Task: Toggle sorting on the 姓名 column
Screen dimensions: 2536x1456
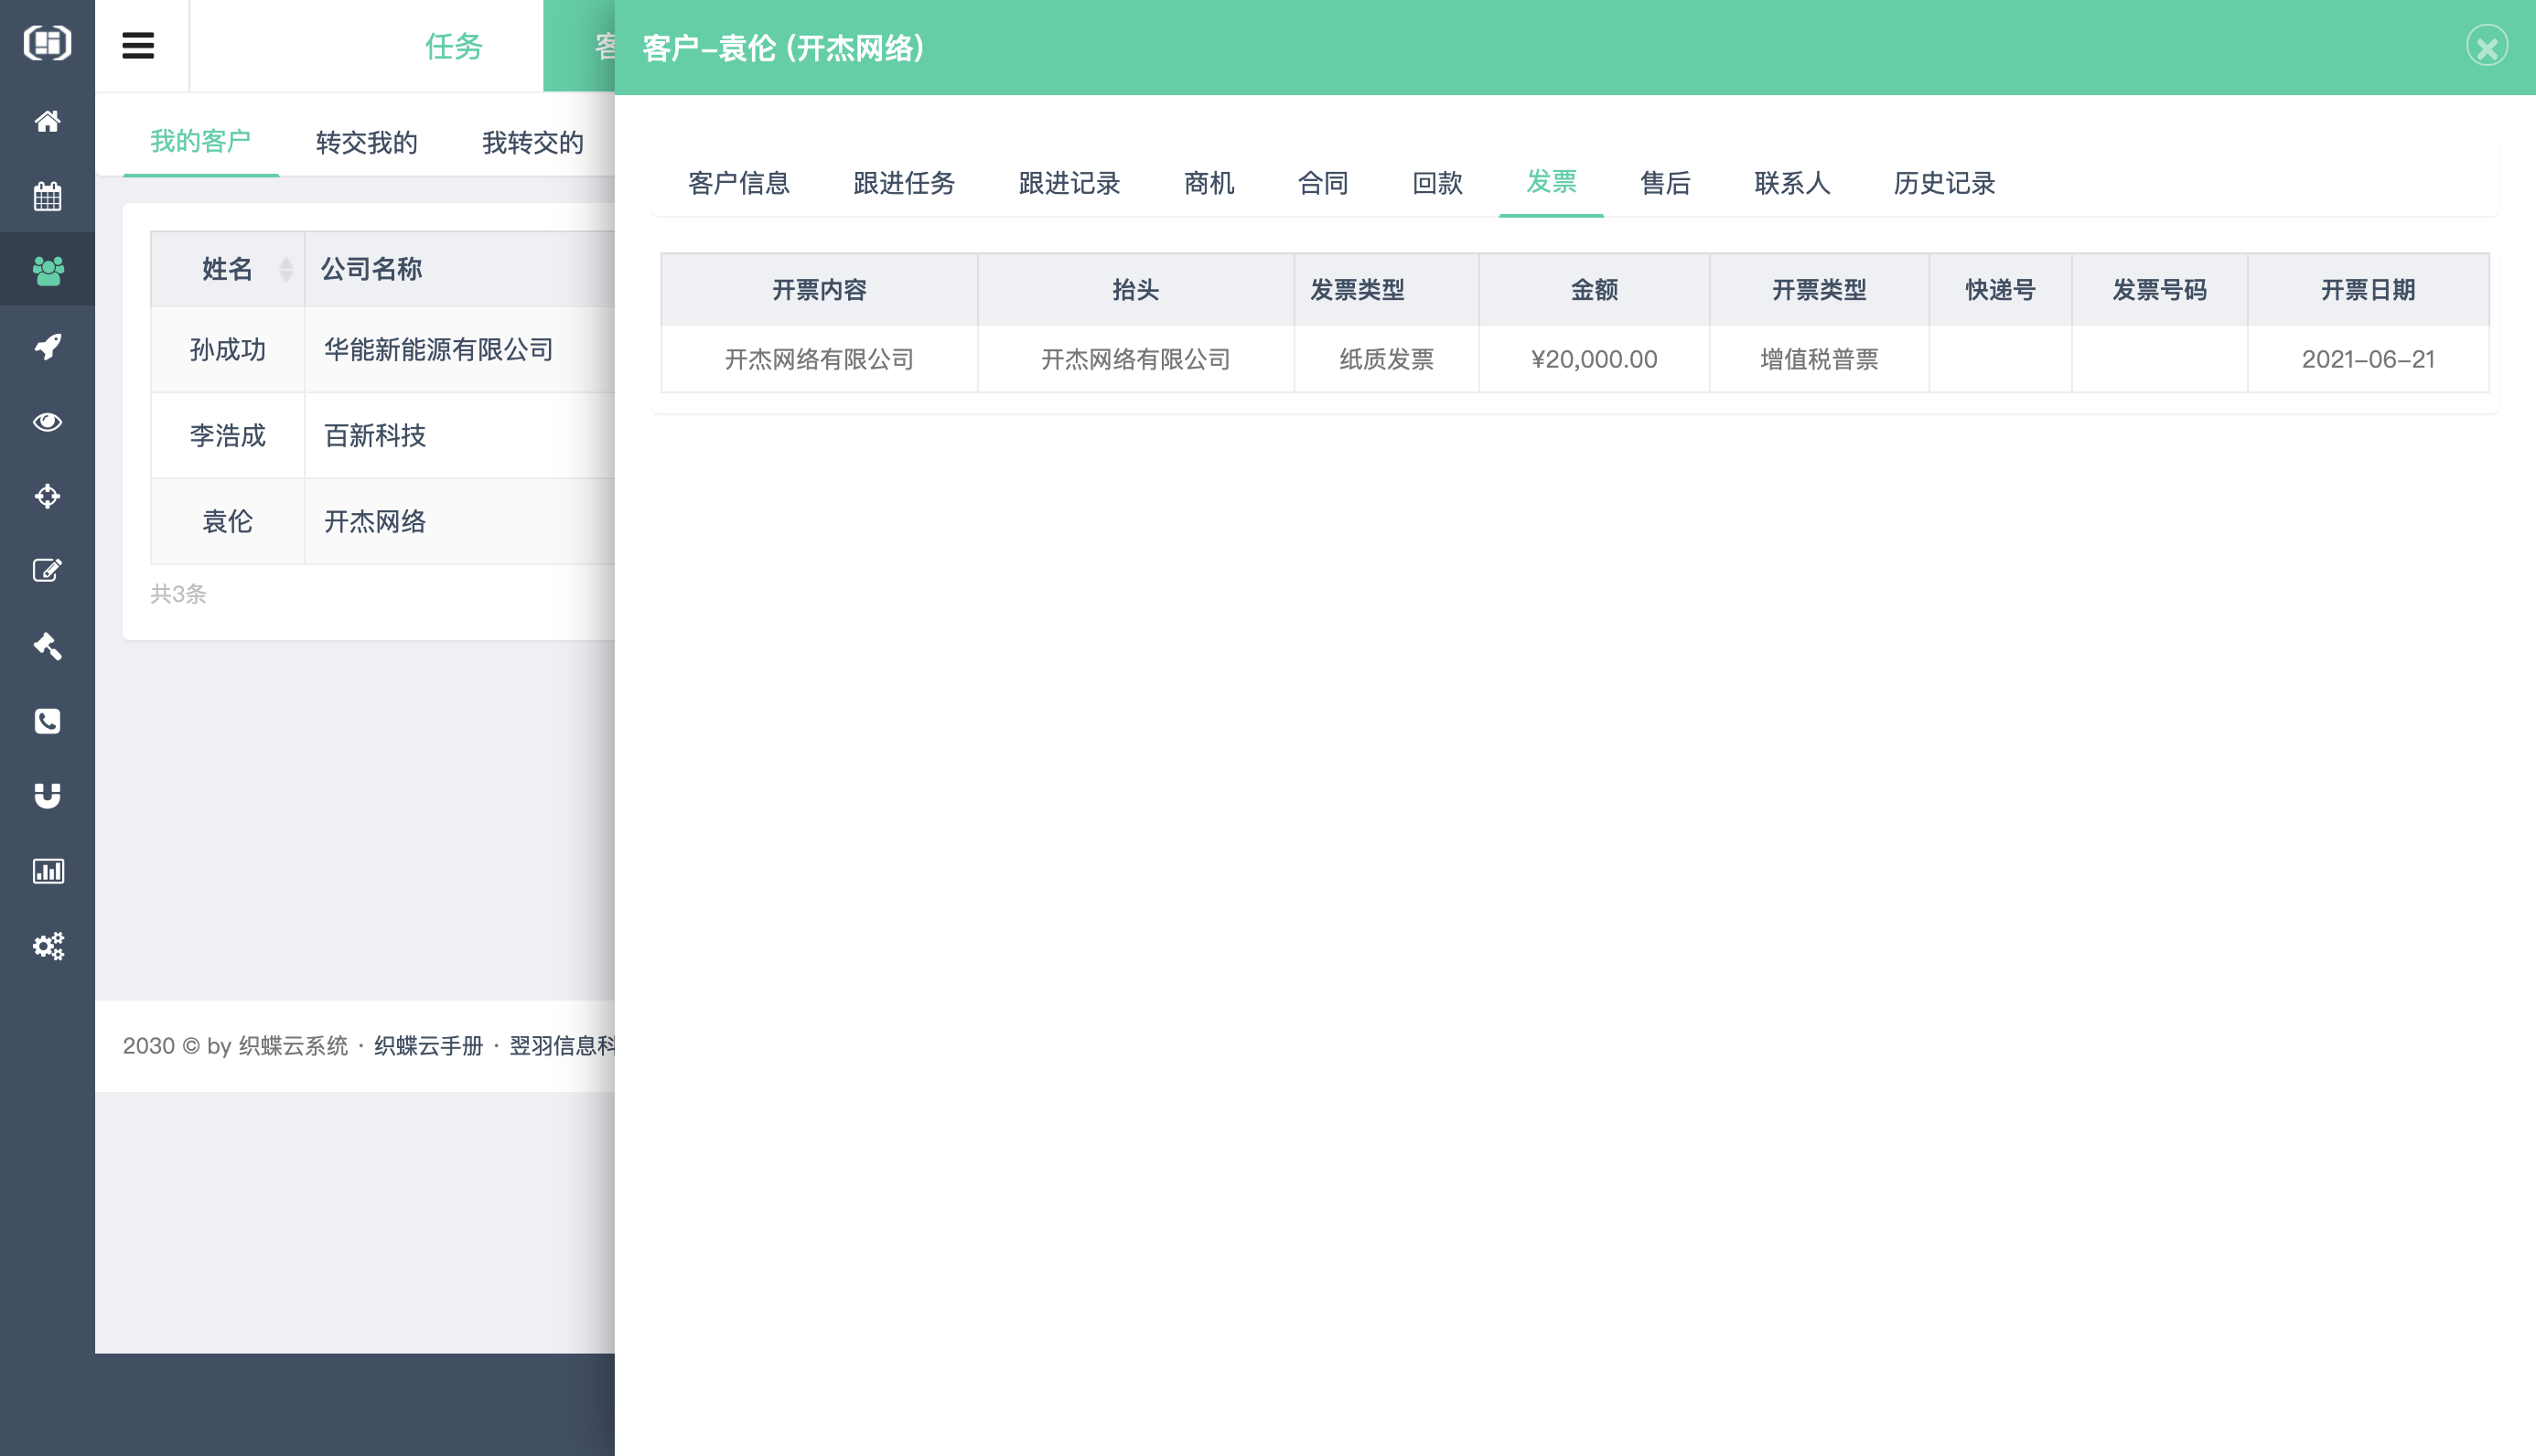Action: tap(285, 269)
